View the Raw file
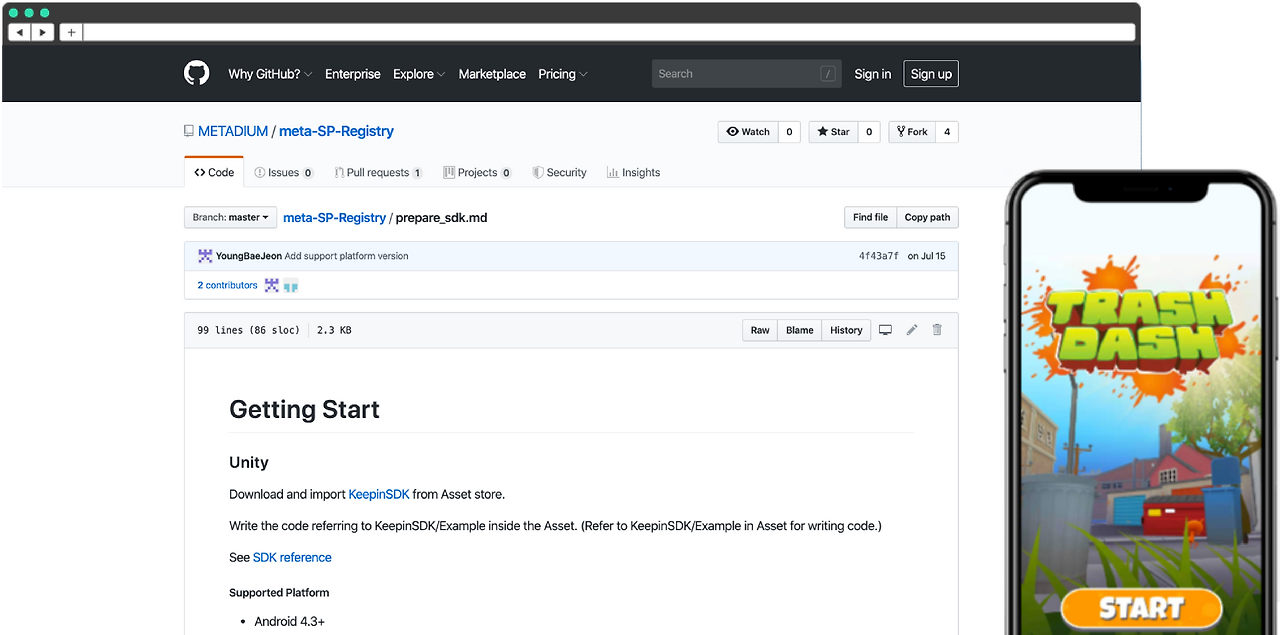 (x=760, y=330)
